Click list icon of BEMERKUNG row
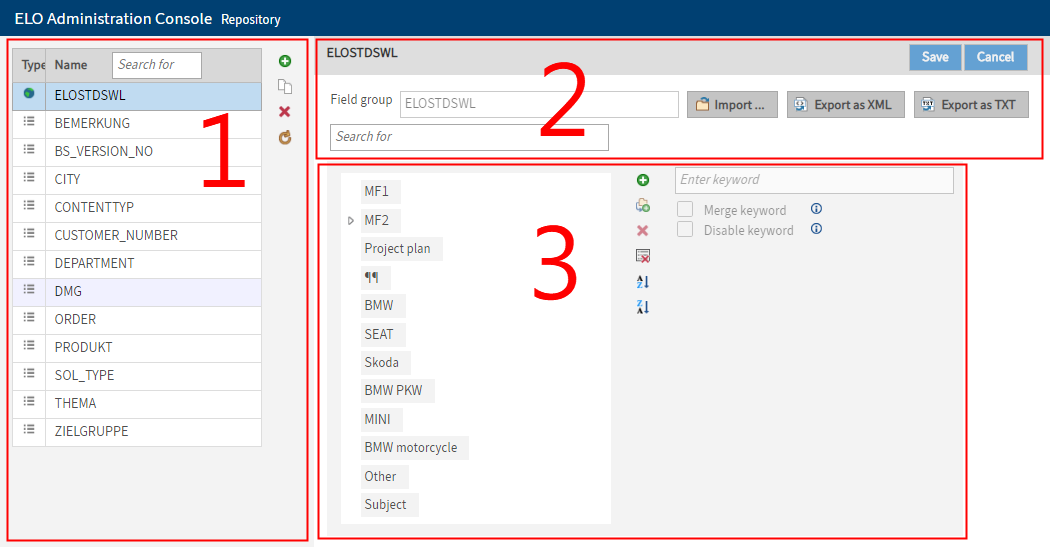 [x=29, y=122]
